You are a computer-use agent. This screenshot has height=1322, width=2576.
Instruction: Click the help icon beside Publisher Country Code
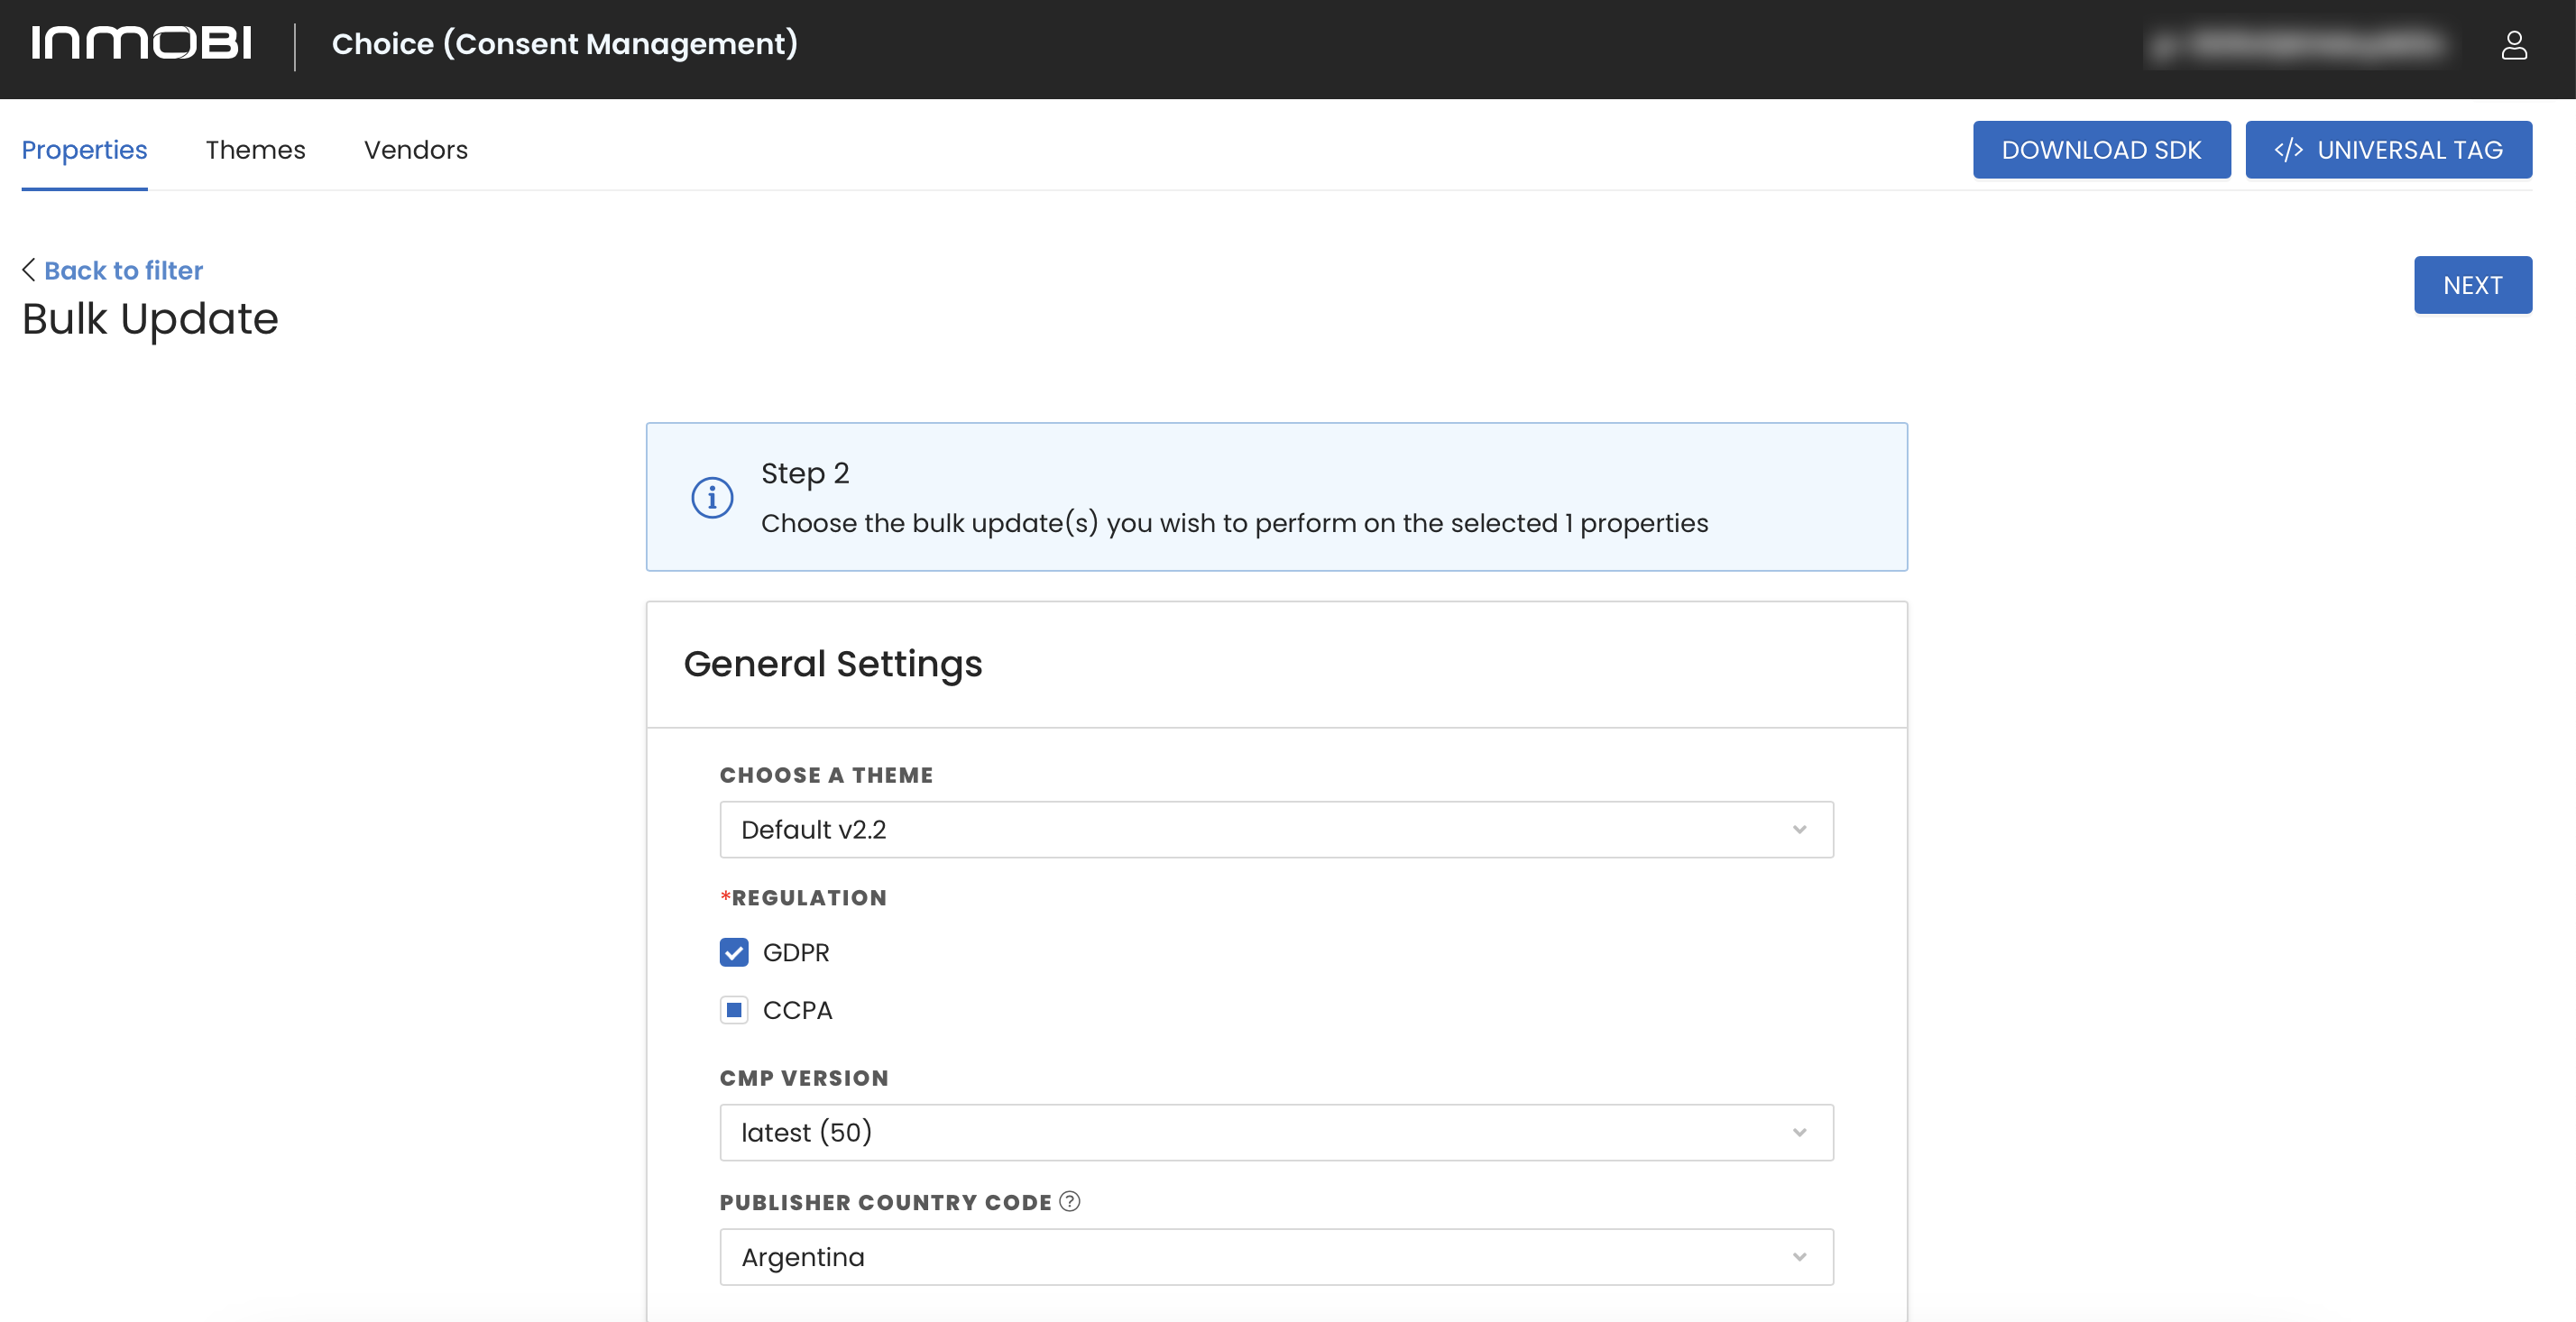coord(1067,1202)
